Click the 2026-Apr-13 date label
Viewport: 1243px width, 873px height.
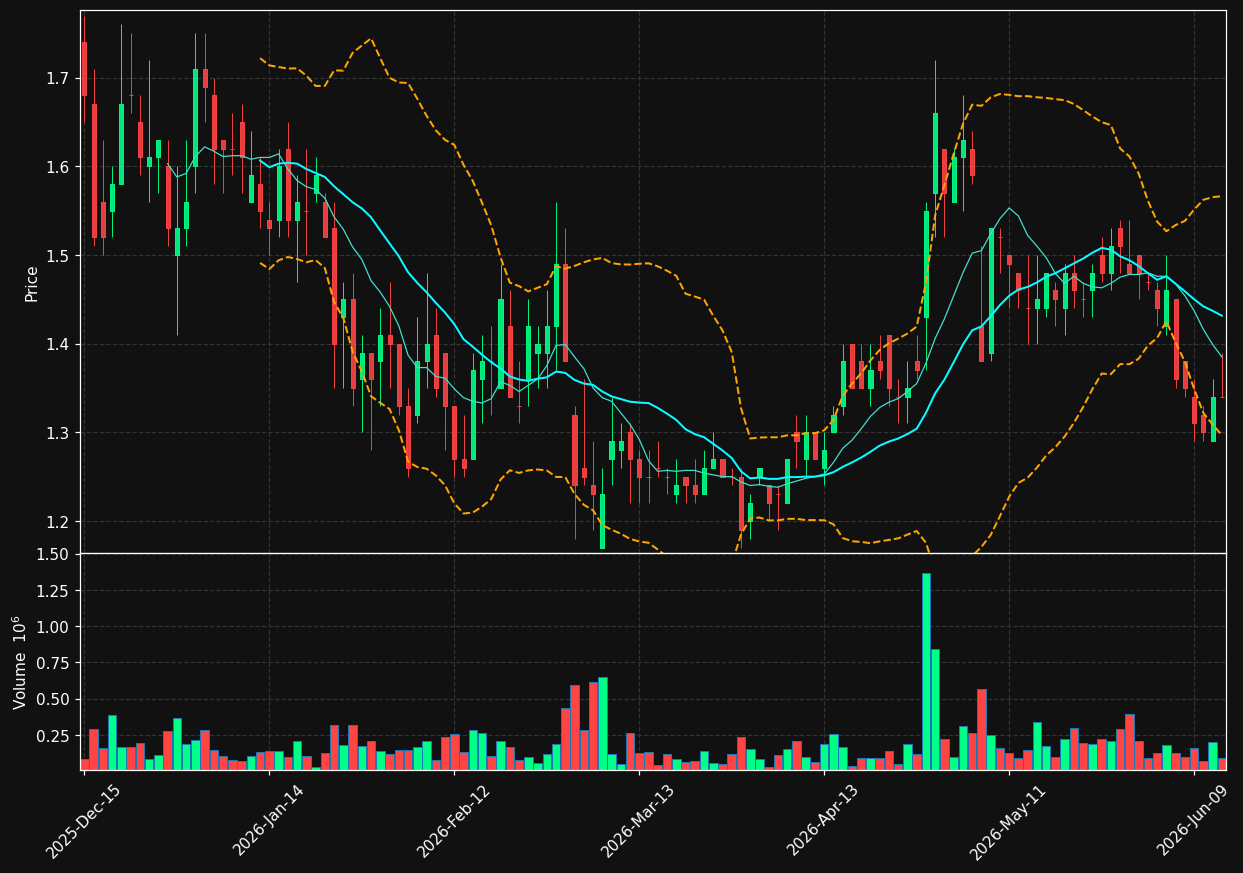click(x=822, y=820)
